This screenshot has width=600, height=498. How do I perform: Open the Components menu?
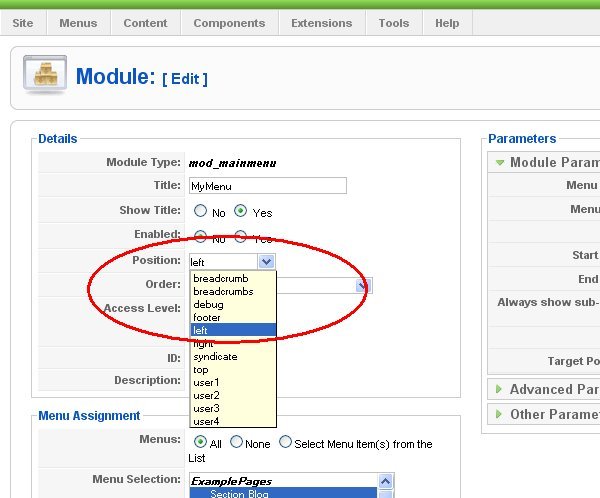click(x=229, y=23)
